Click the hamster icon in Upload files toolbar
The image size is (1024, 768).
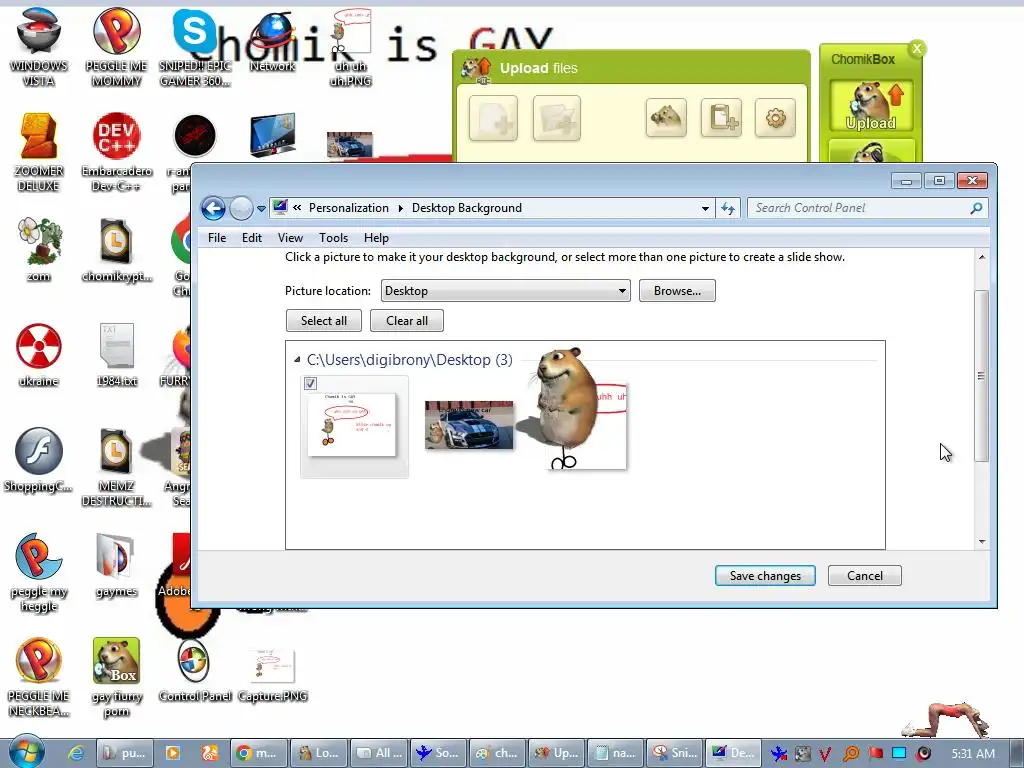tap(666, 118)
